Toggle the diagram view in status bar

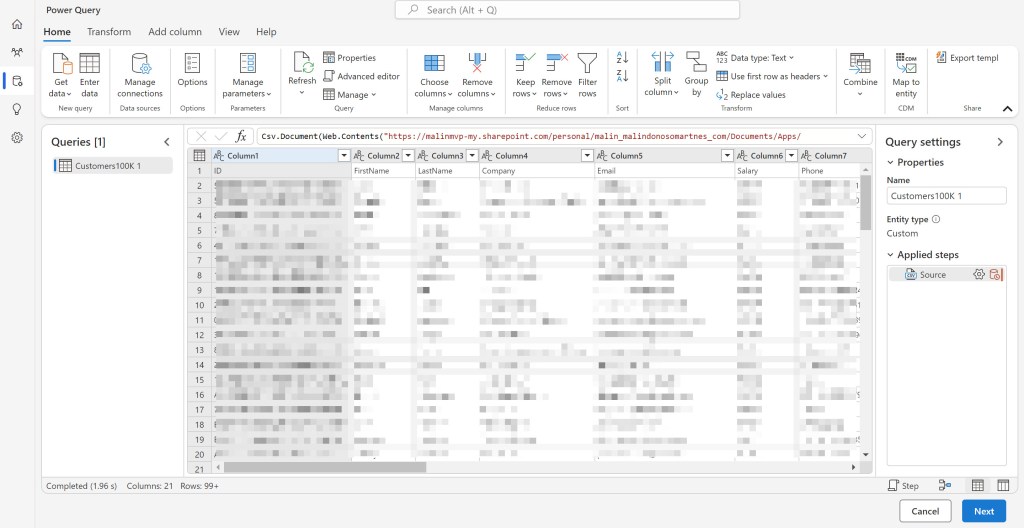(946, 485)
